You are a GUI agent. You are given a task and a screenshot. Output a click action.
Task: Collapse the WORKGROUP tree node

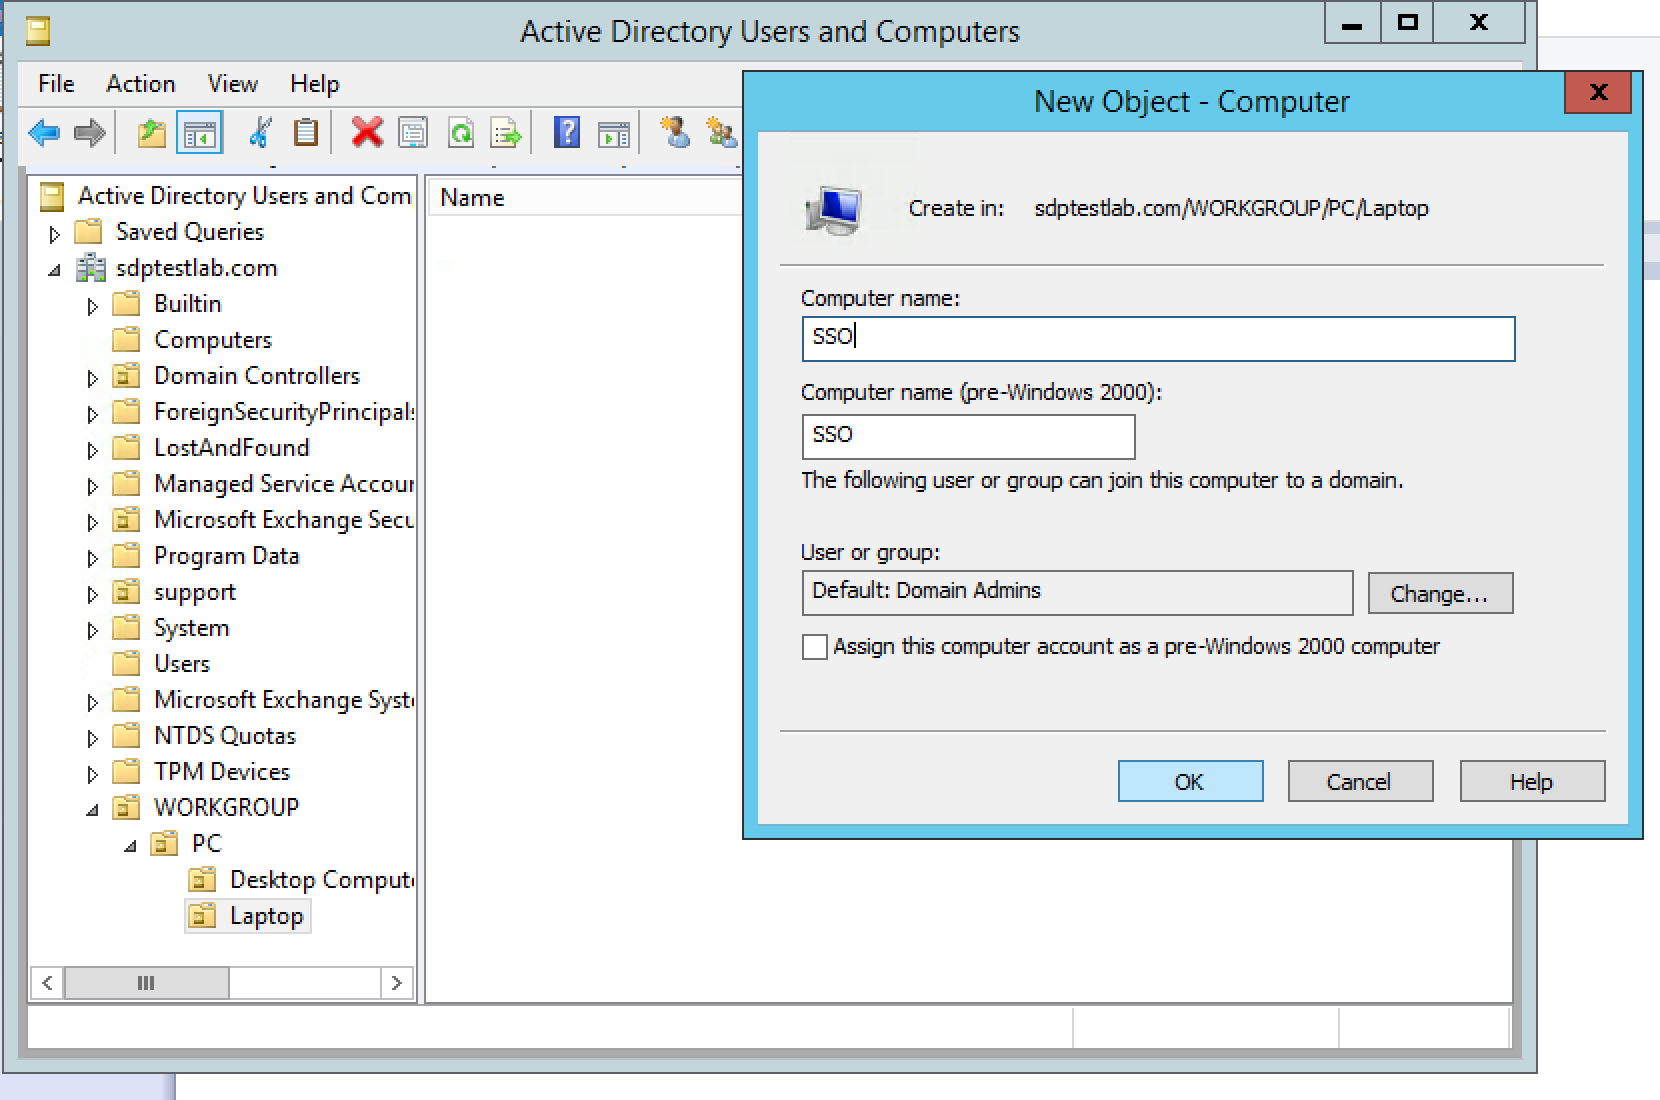pos(92,809)
